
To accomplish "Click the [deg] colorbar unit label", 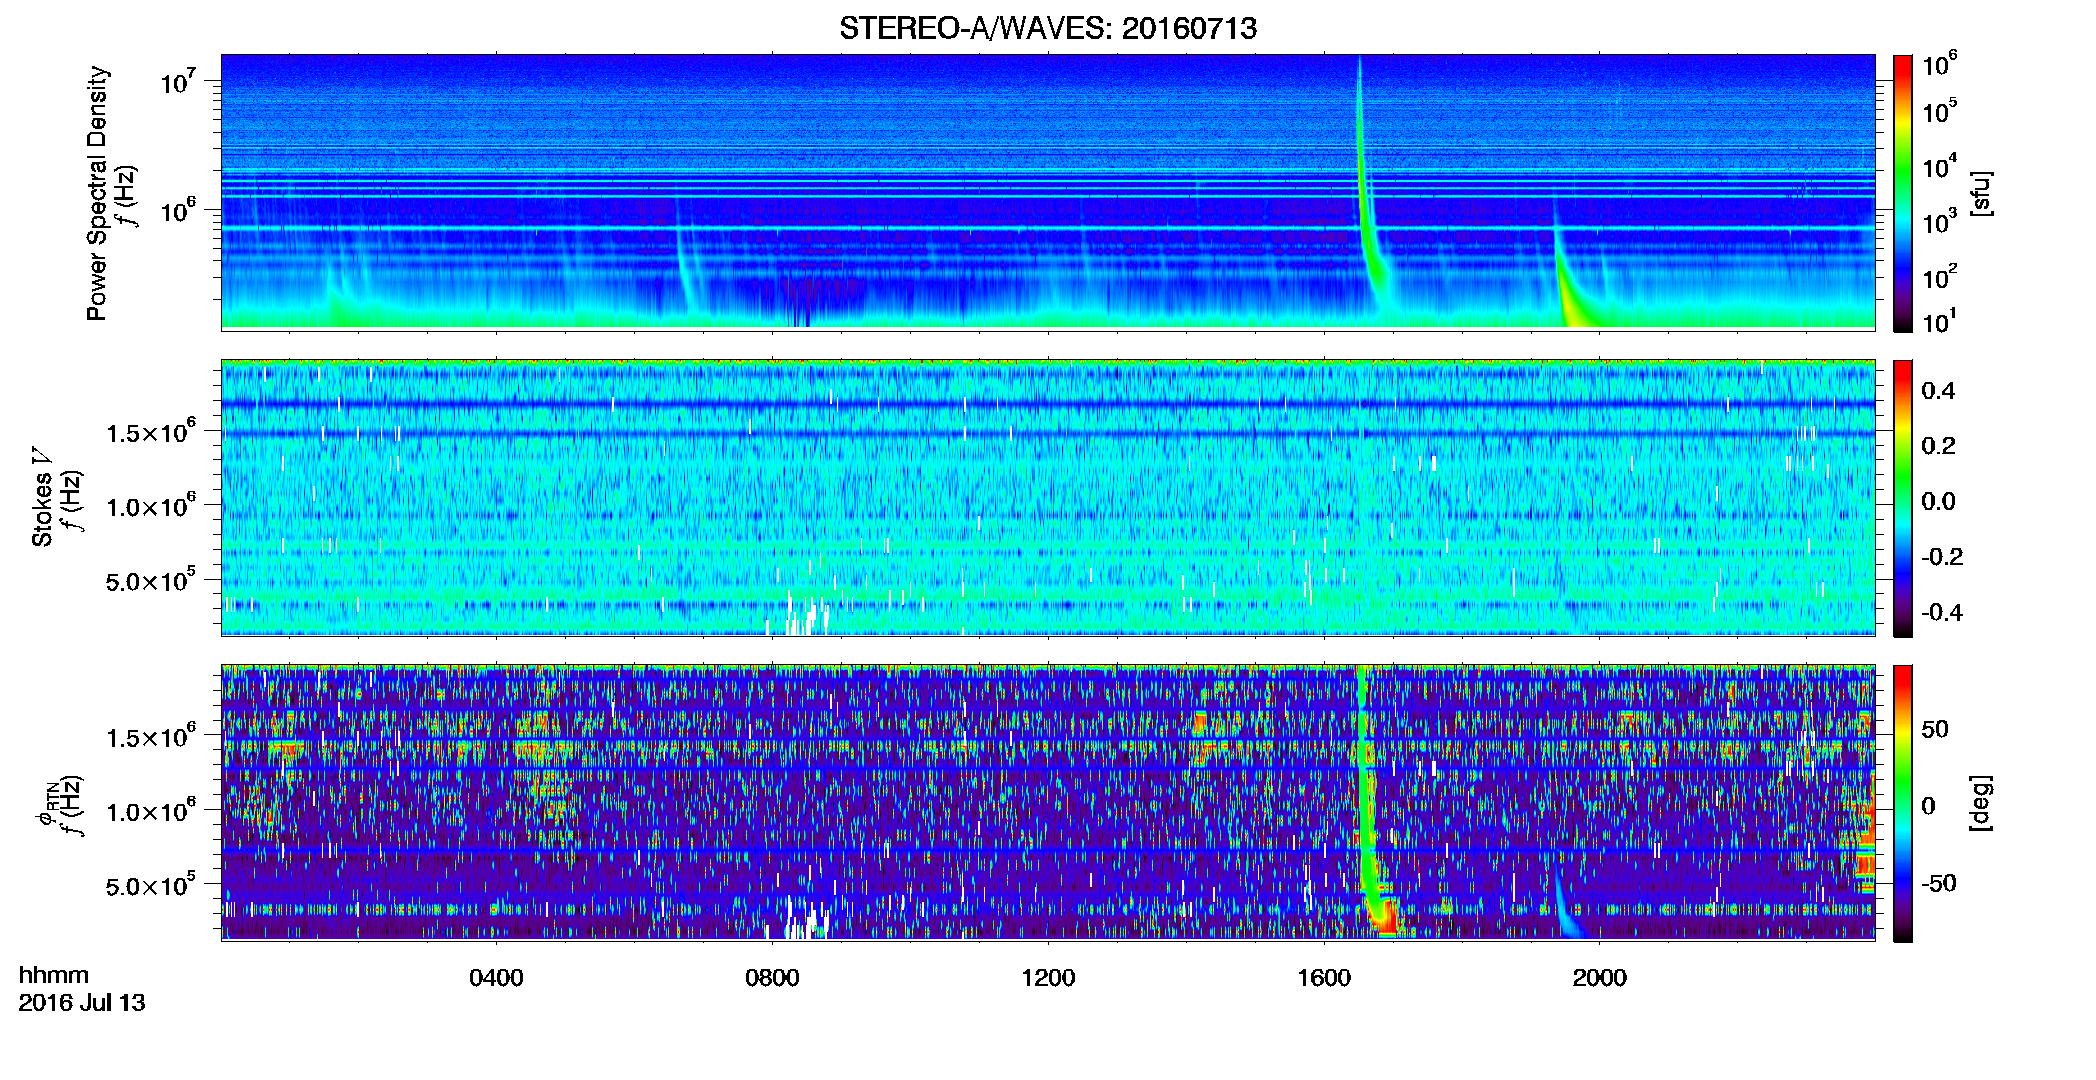I will (1981, 803).
